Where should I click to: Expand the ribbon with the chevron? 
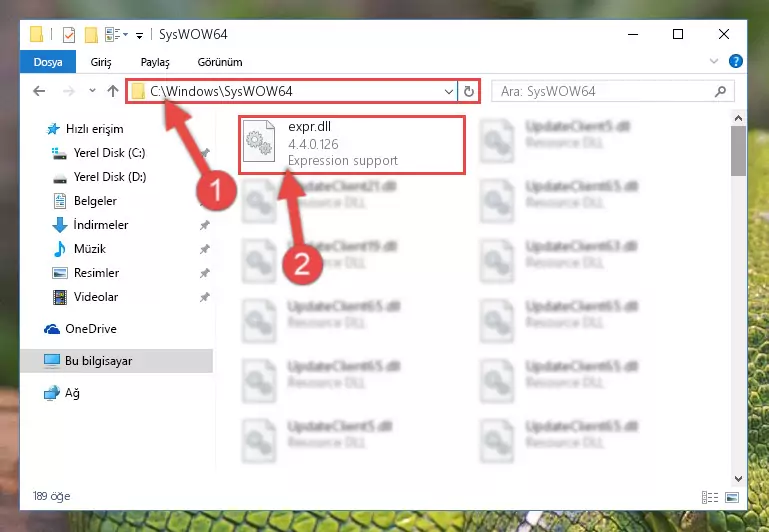click(714, 61)
